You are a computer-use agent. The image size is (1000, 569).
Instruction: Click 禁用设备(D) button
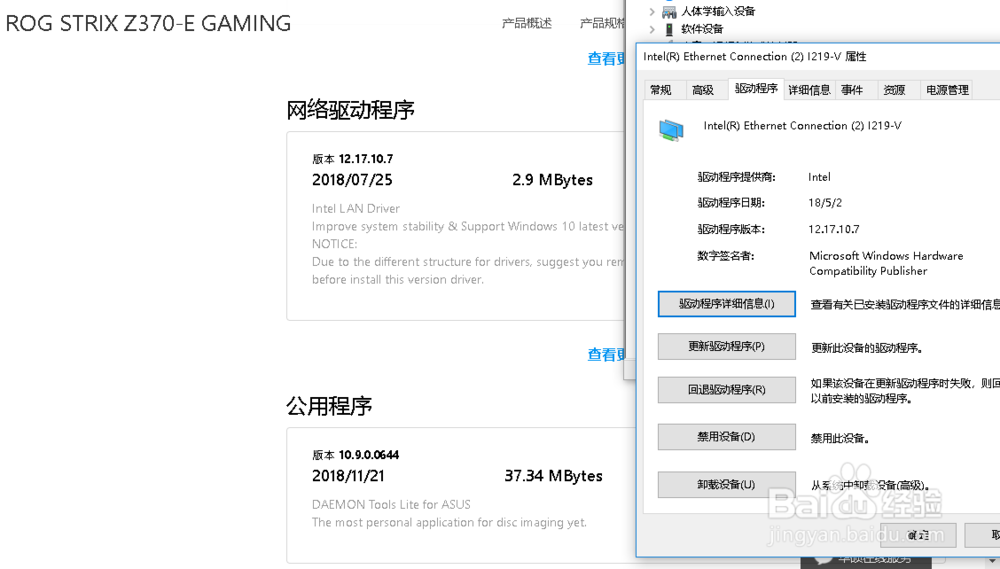(726, 437)
